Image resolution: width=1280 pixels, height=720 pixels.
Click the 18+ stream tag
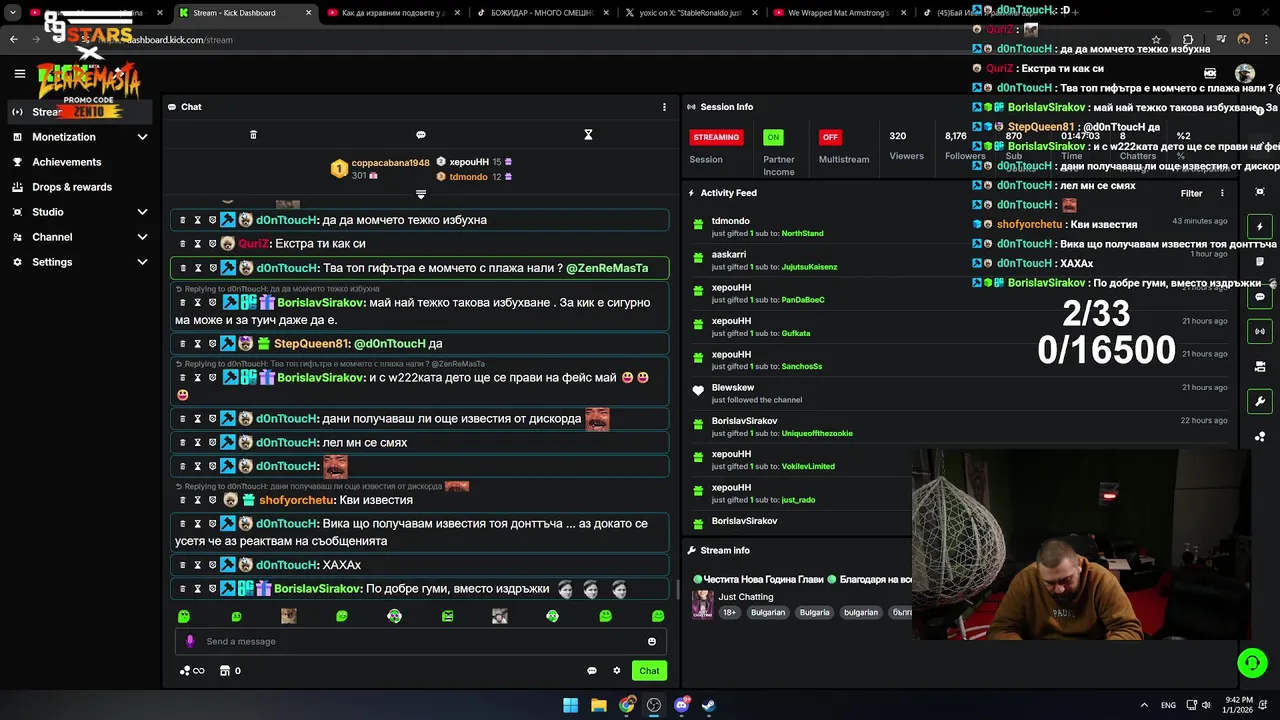[729, 612]
